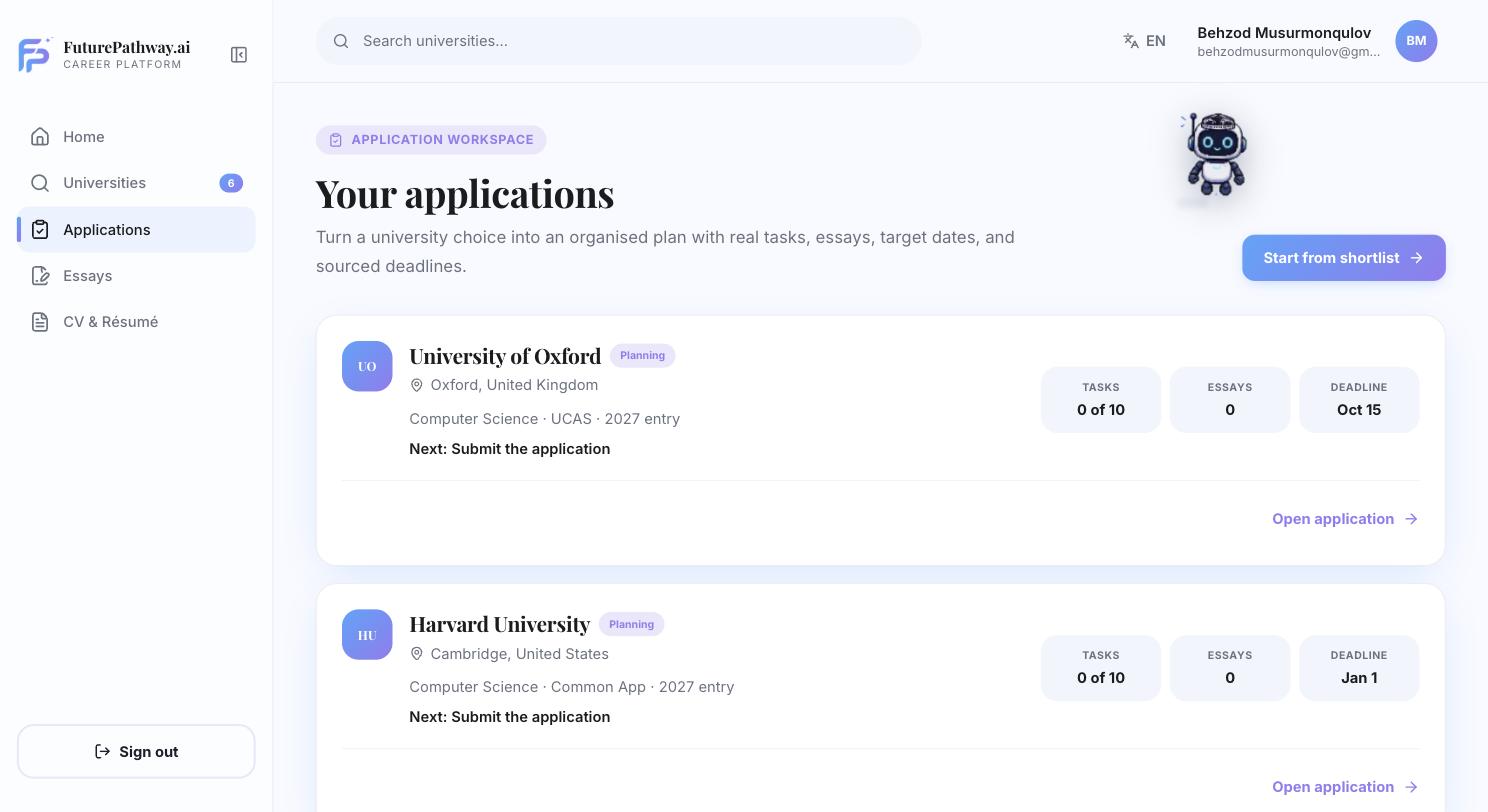Select Applications in the sidebar
Image resolution: width=1488 pixels, height=812 pixels.
point(136,230)
